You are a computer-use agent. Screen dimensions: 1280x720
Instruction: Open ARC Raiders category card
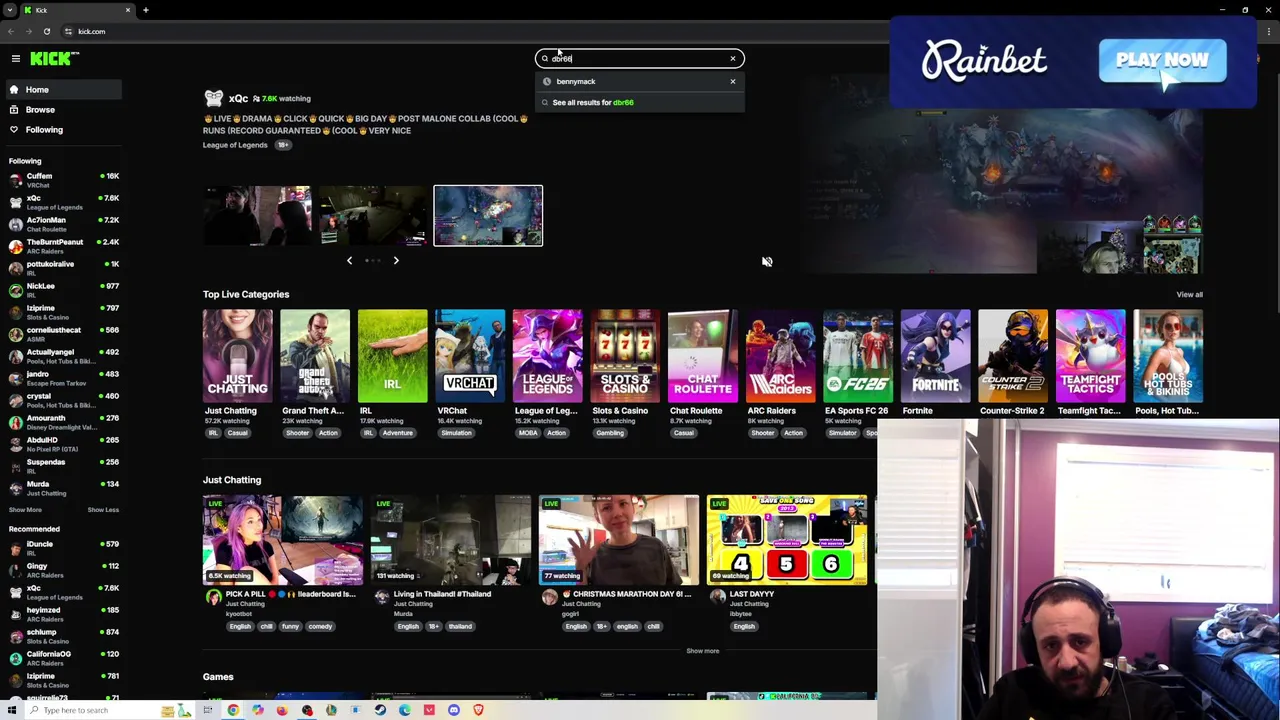coord(780,356)
